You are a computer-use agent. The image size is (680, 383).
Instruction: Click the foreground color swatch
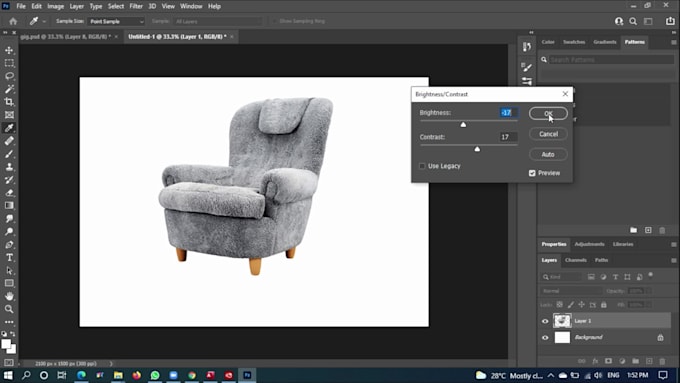click(x=6, y=345)
